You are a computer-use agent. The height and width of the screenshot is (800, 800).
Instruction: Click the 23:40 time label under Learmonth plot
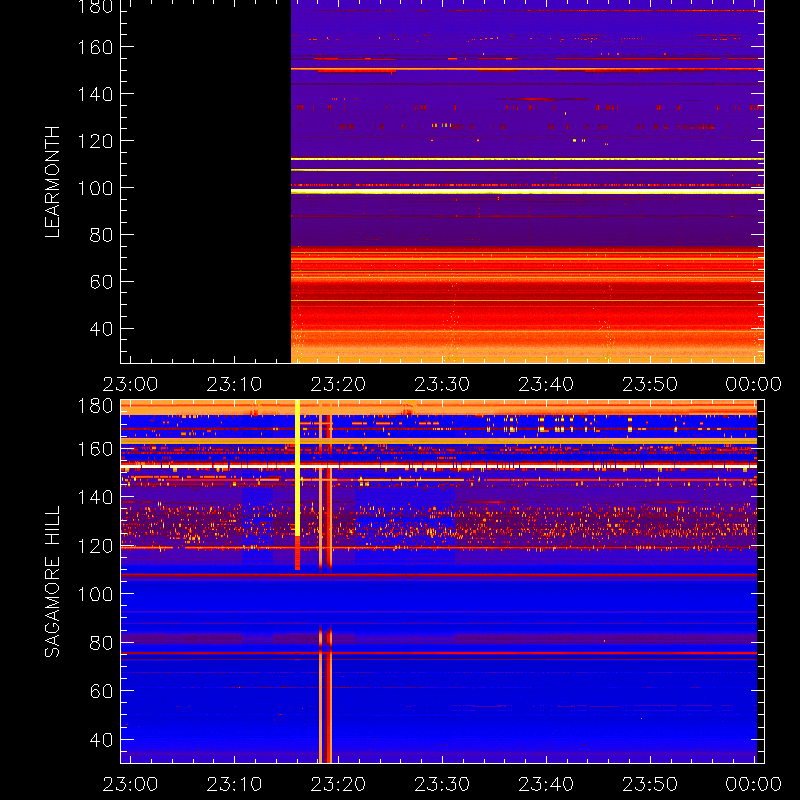point(546,384)
